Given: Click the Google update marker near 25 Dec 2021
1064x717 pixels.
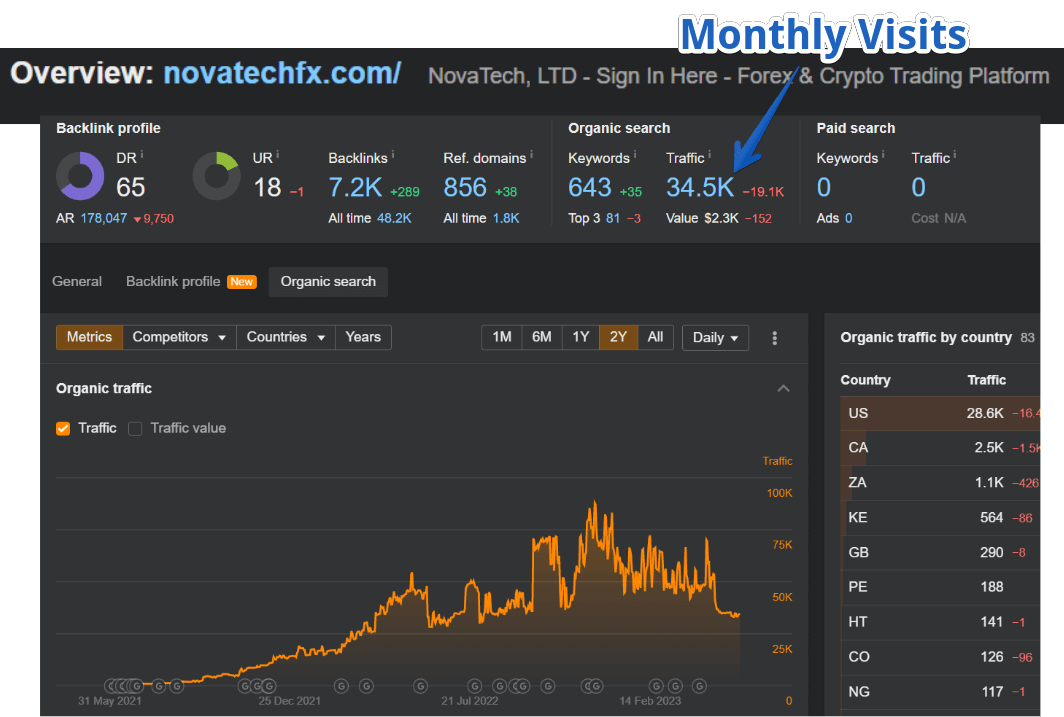Looking at the screenshot, I should (x=269, y=686).
